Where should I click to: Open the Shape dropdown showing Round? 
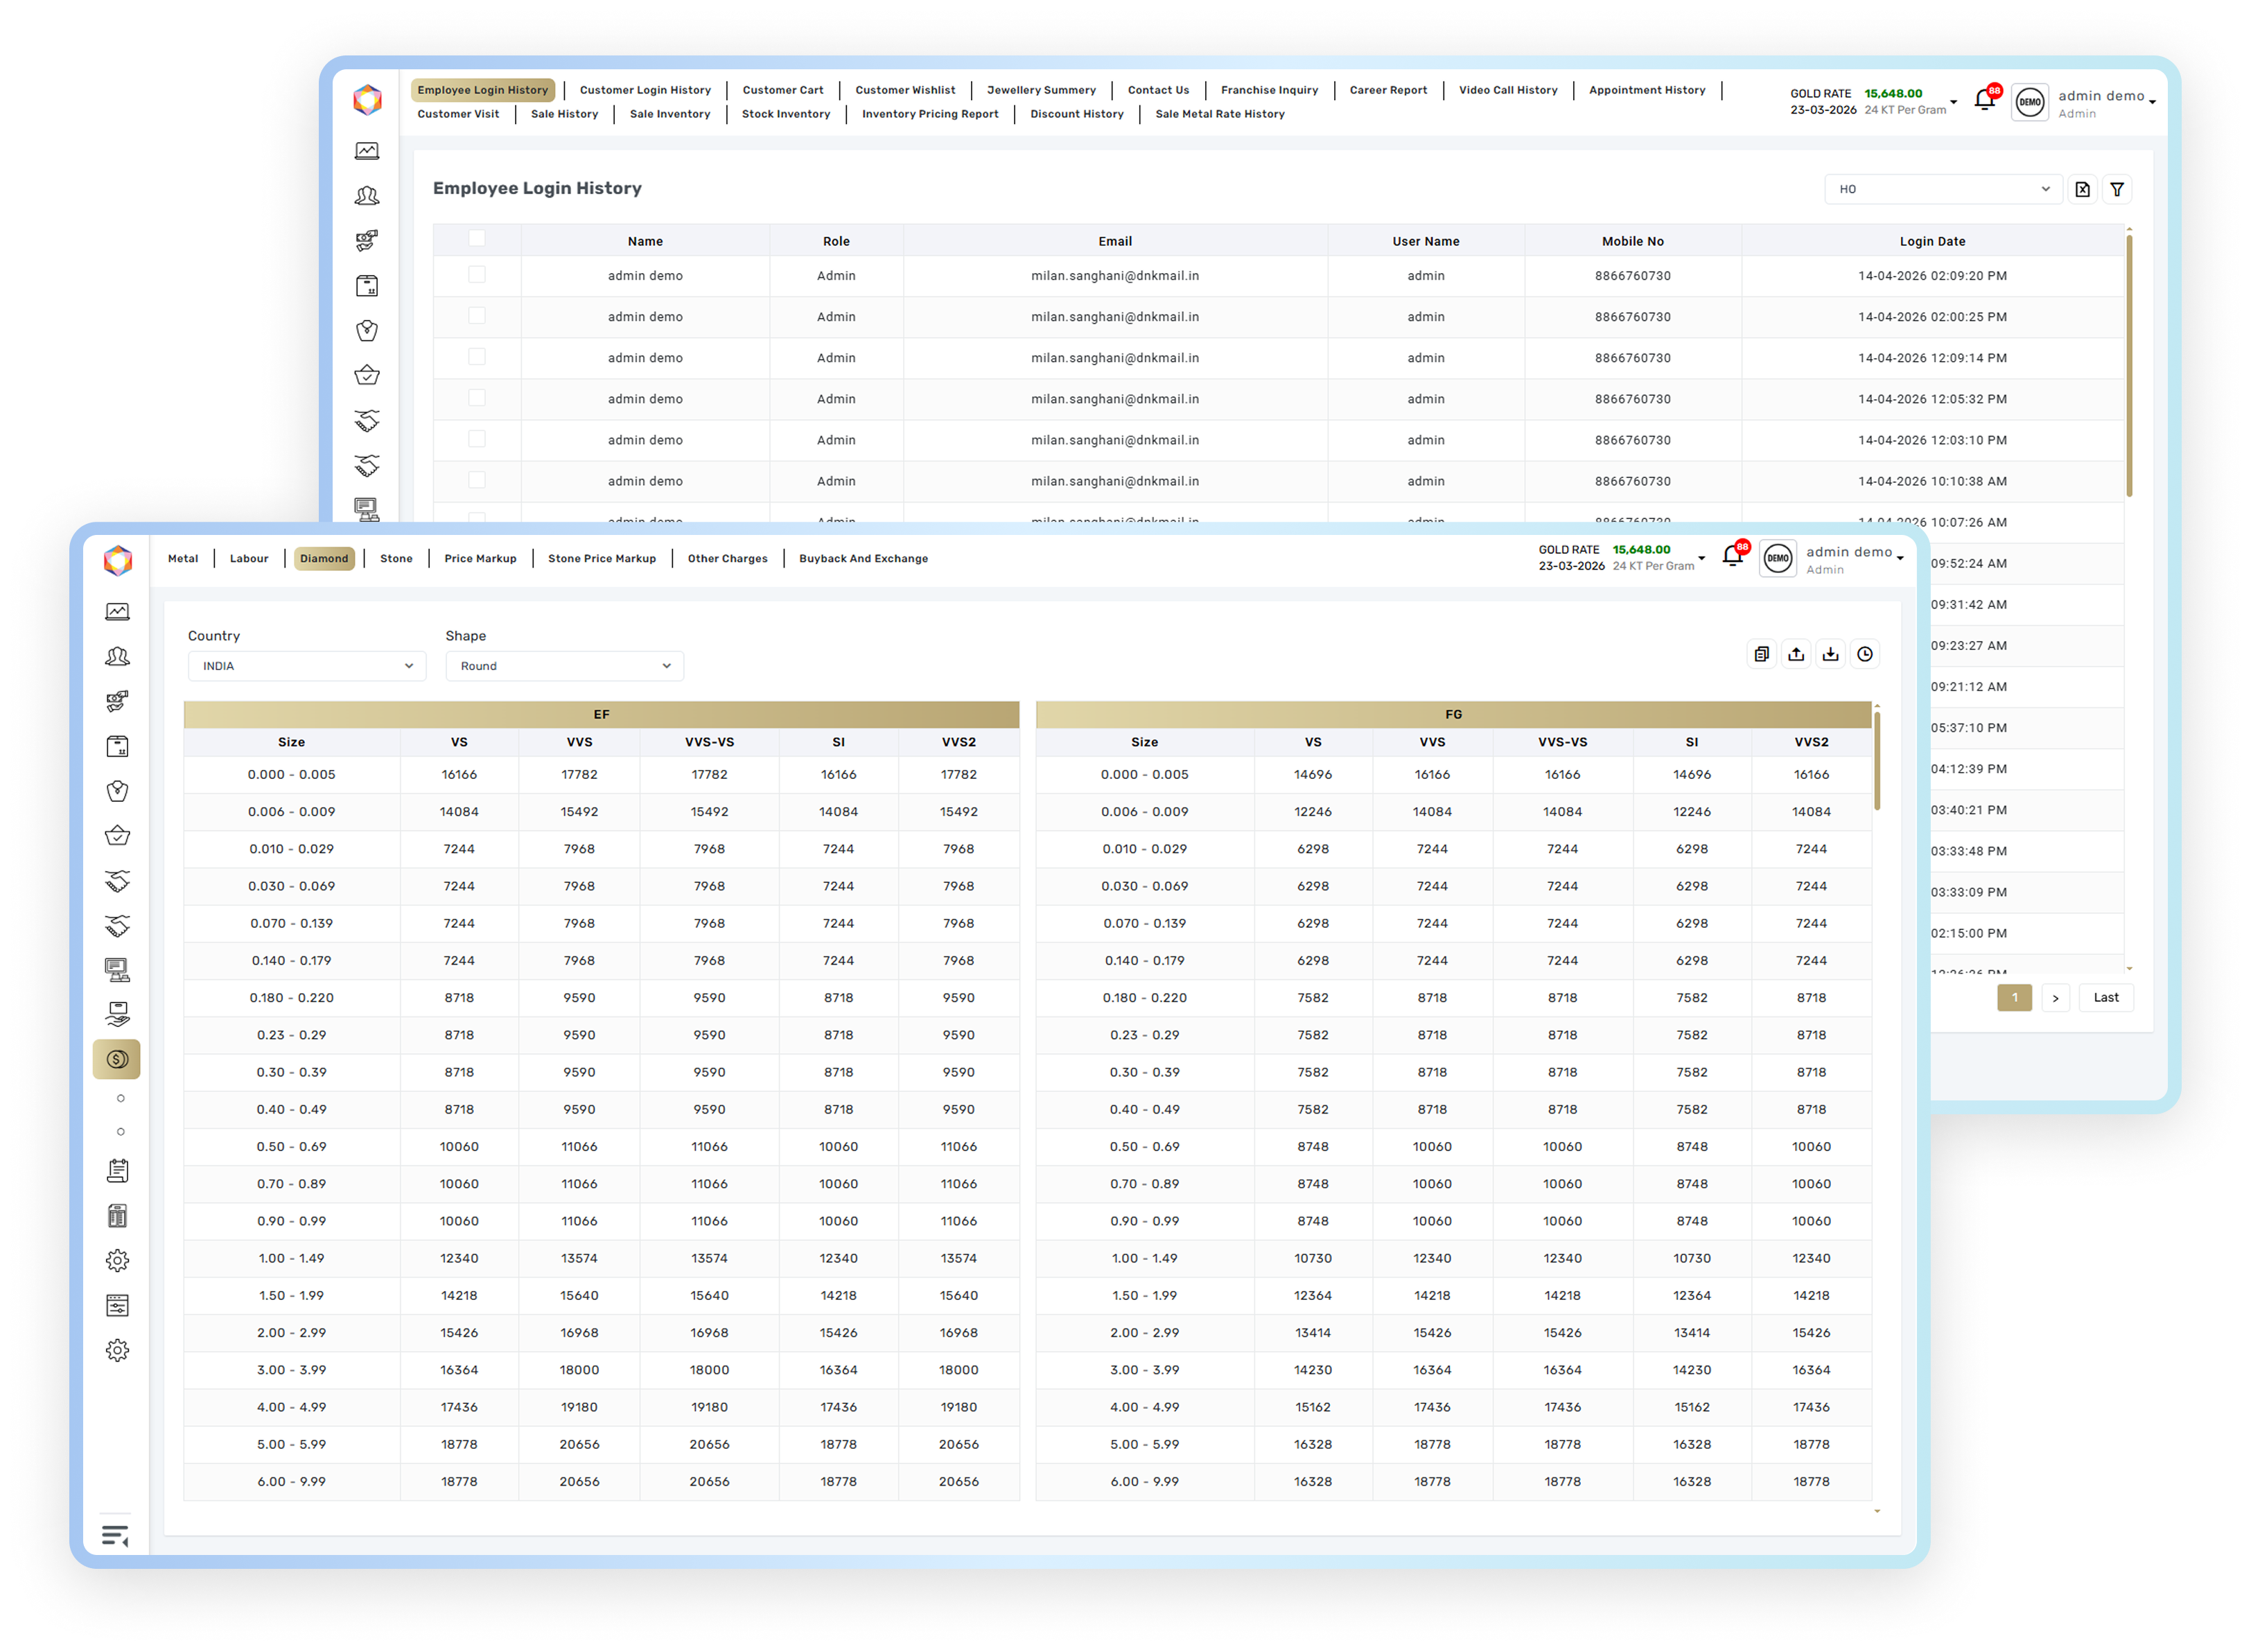click(x=564, y=666)
